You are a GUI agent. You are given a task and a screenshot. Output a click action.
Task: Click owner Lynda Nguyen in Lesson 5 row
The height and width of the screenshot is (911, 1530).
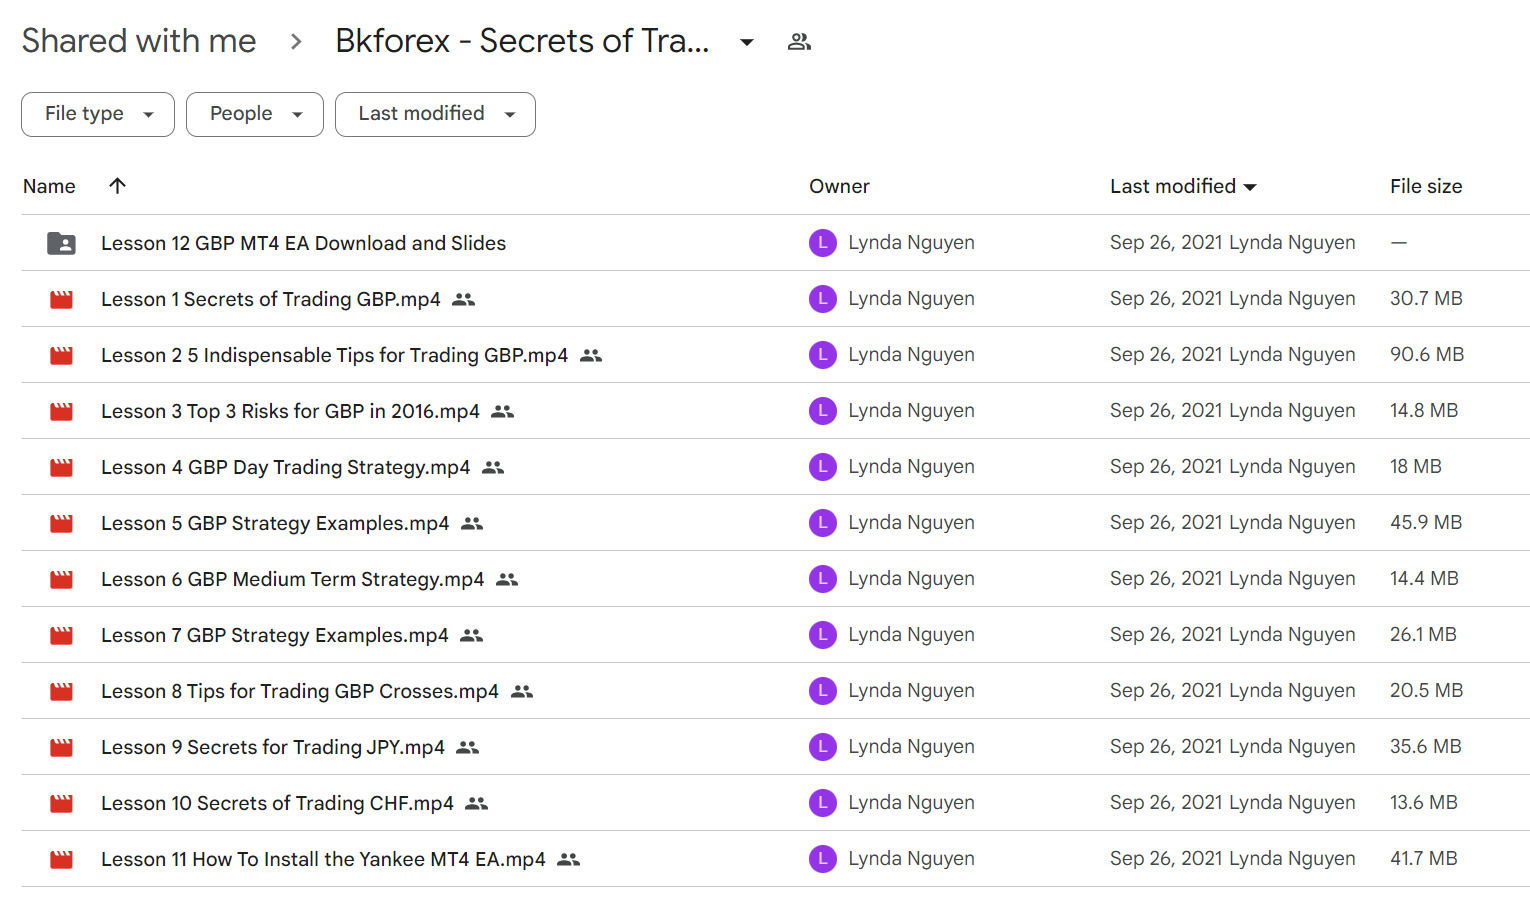pyautogui.click(x=911, y=522)
